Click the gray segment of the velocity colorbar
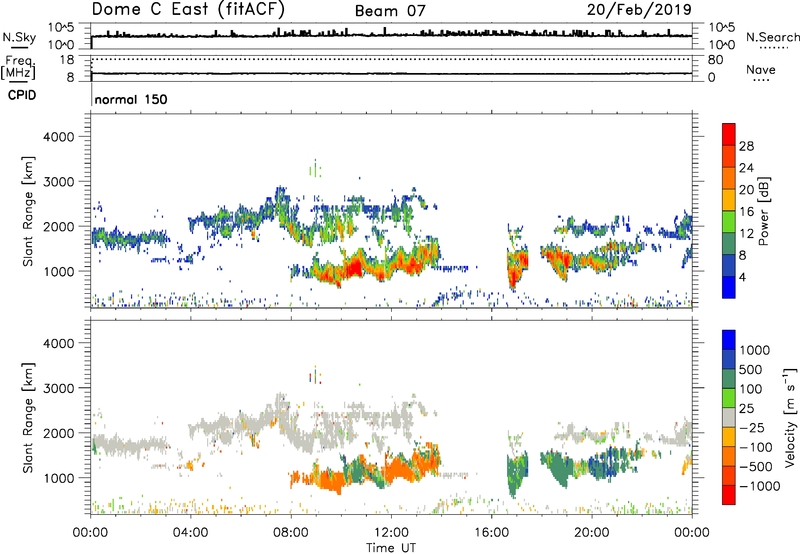Image resolution: width=800 pixels, height=554 pixels. point(729,418)
